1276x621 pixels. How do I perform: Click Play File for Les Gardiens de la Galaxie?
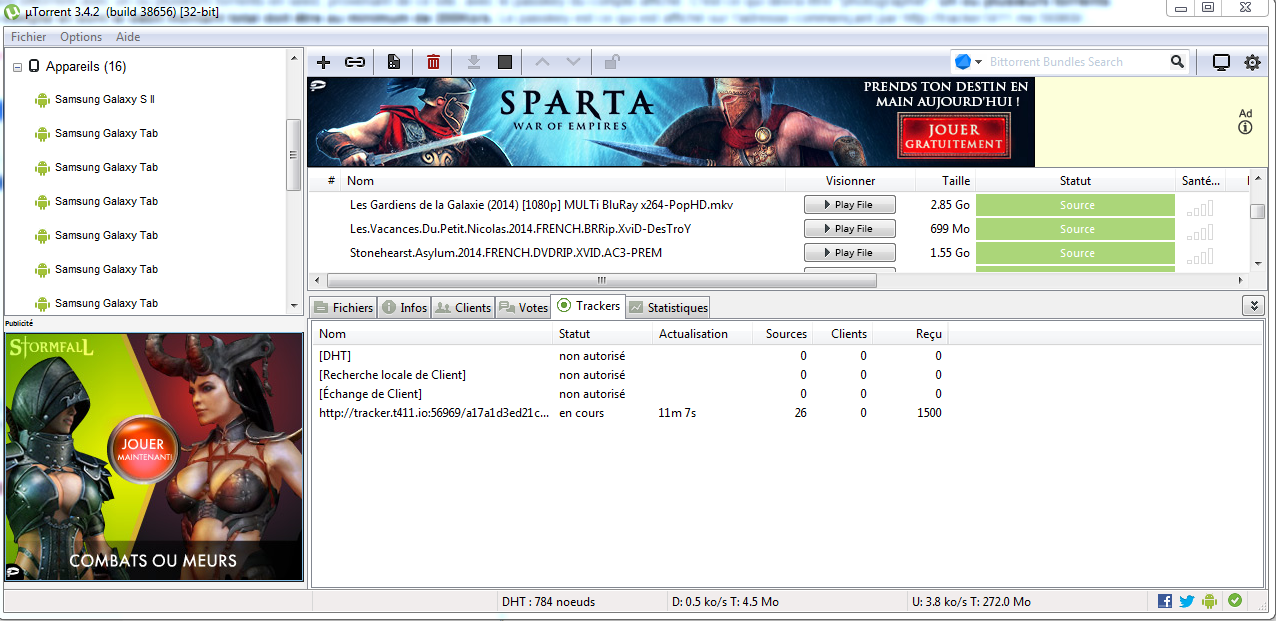point(849,205)
